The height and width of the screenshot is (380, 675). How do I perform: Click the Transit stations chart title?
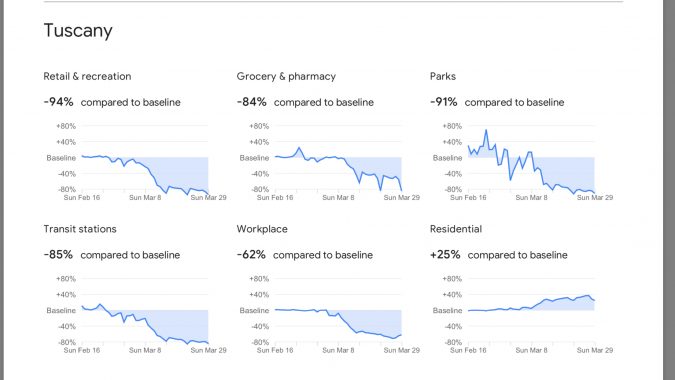tap(80, 229)
